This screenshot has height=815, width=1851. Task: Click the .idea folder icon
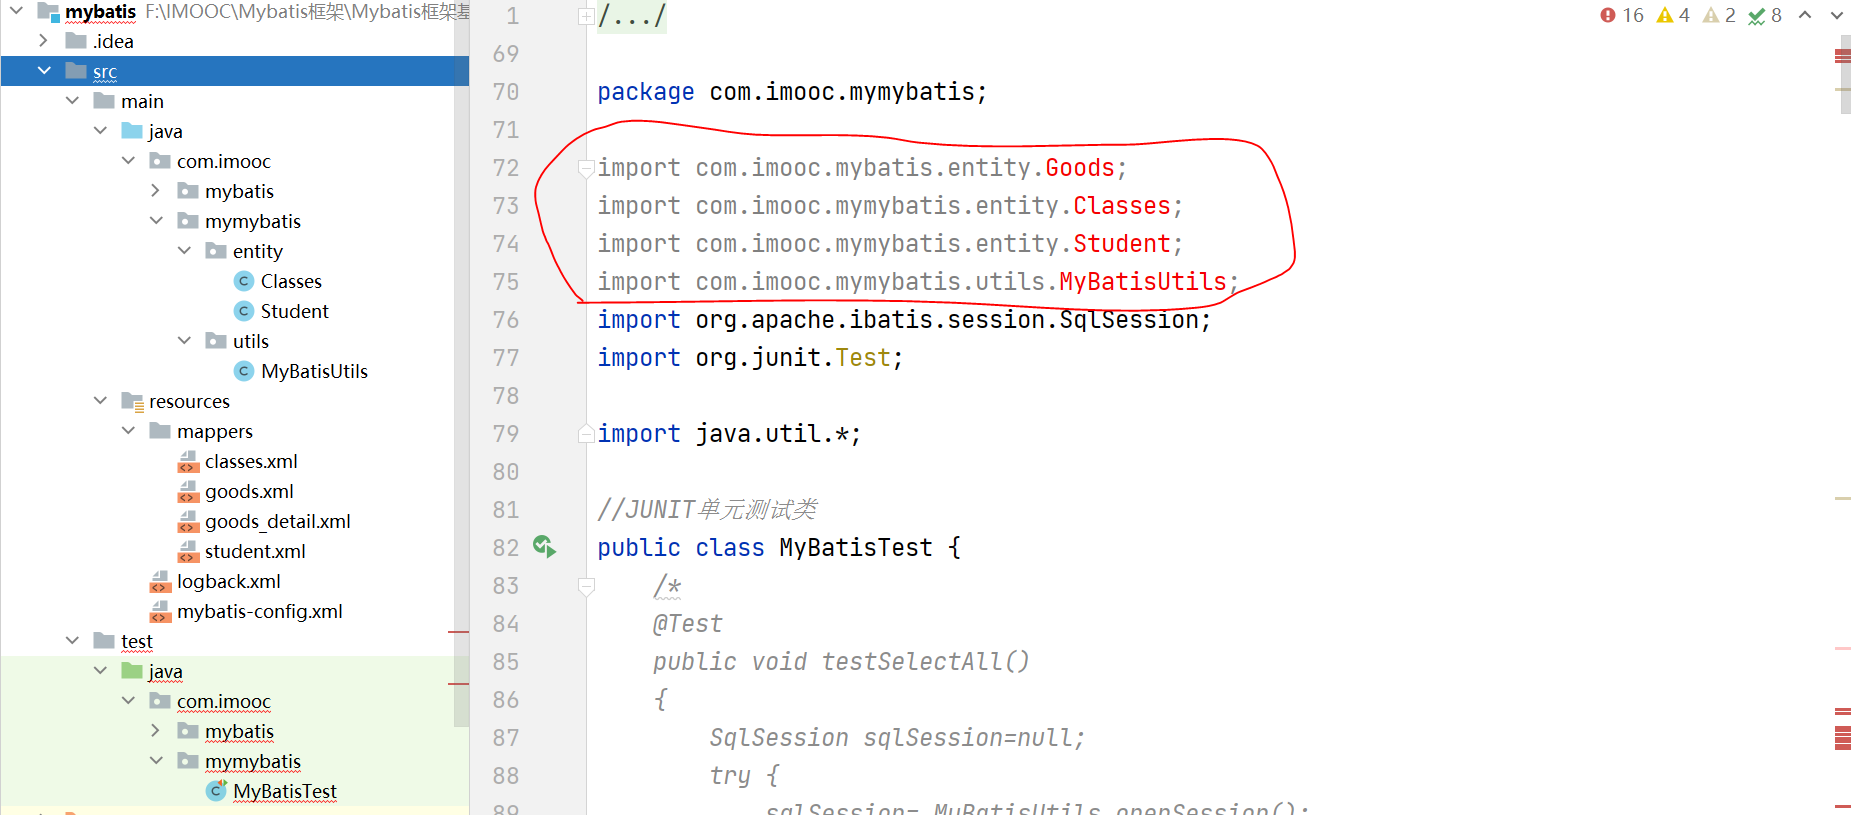click(x=76, y=41)
